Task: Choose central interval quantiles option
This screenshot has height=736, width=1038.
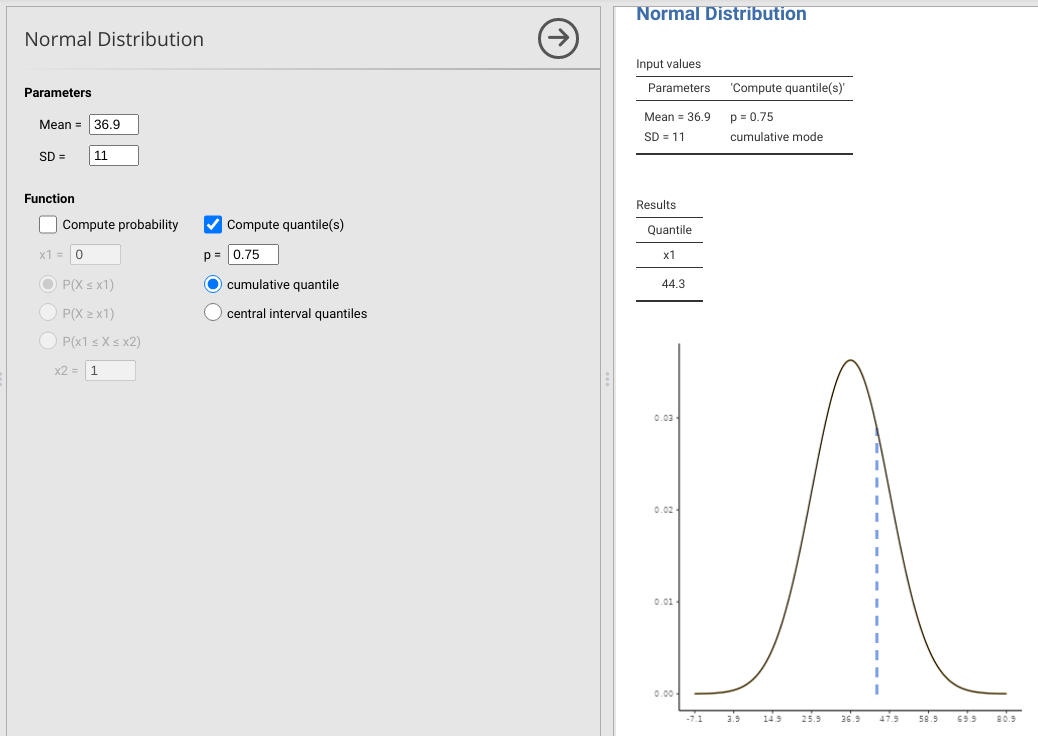Action: (x=213, y=313)
